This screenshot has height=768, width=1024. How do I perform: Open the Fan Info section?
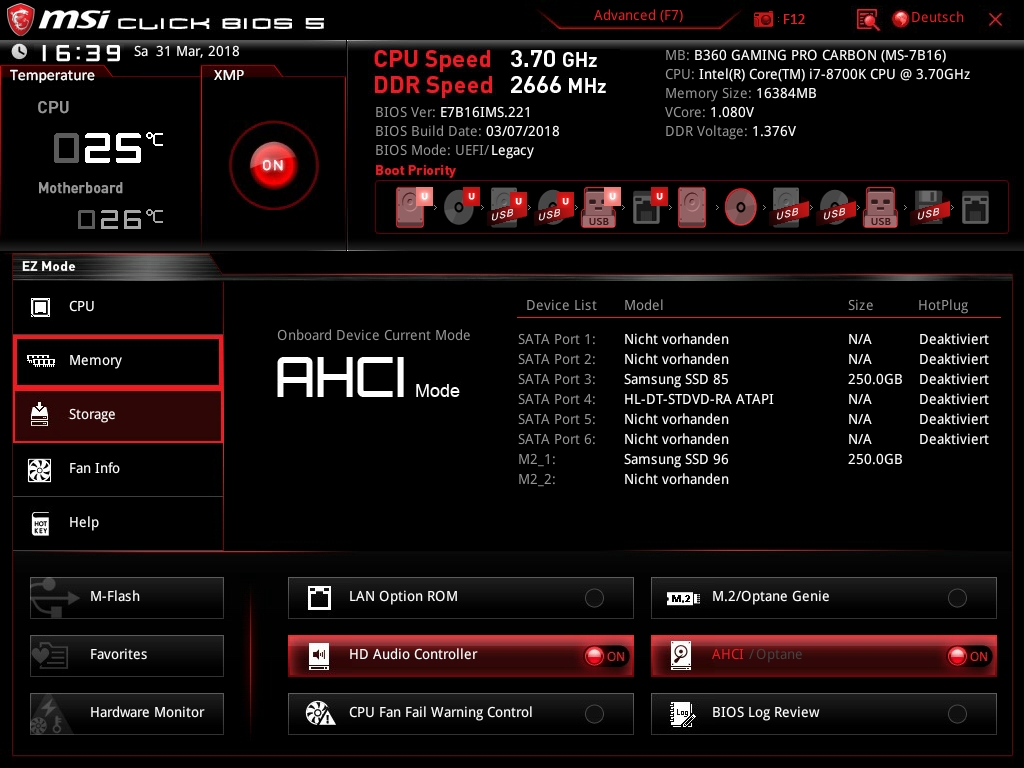(118, 469)
